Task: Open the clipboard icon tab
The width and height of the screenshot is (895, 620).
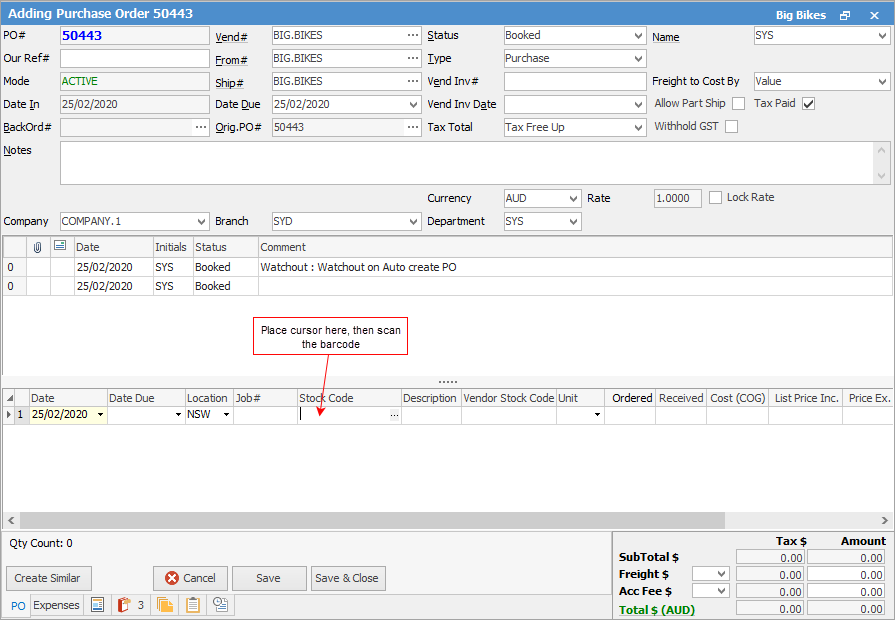Action: (x=193, y=605)
